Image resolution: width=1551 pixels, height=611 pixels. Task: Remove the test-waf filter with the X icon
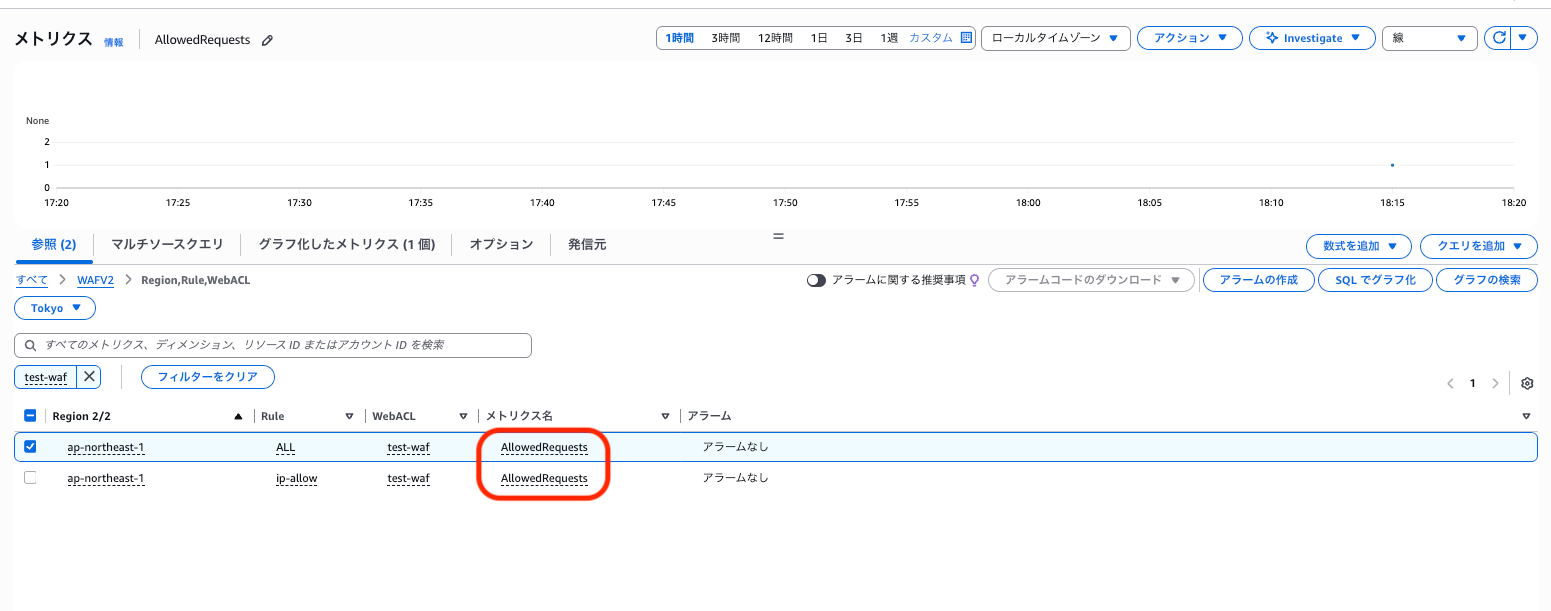89,377
